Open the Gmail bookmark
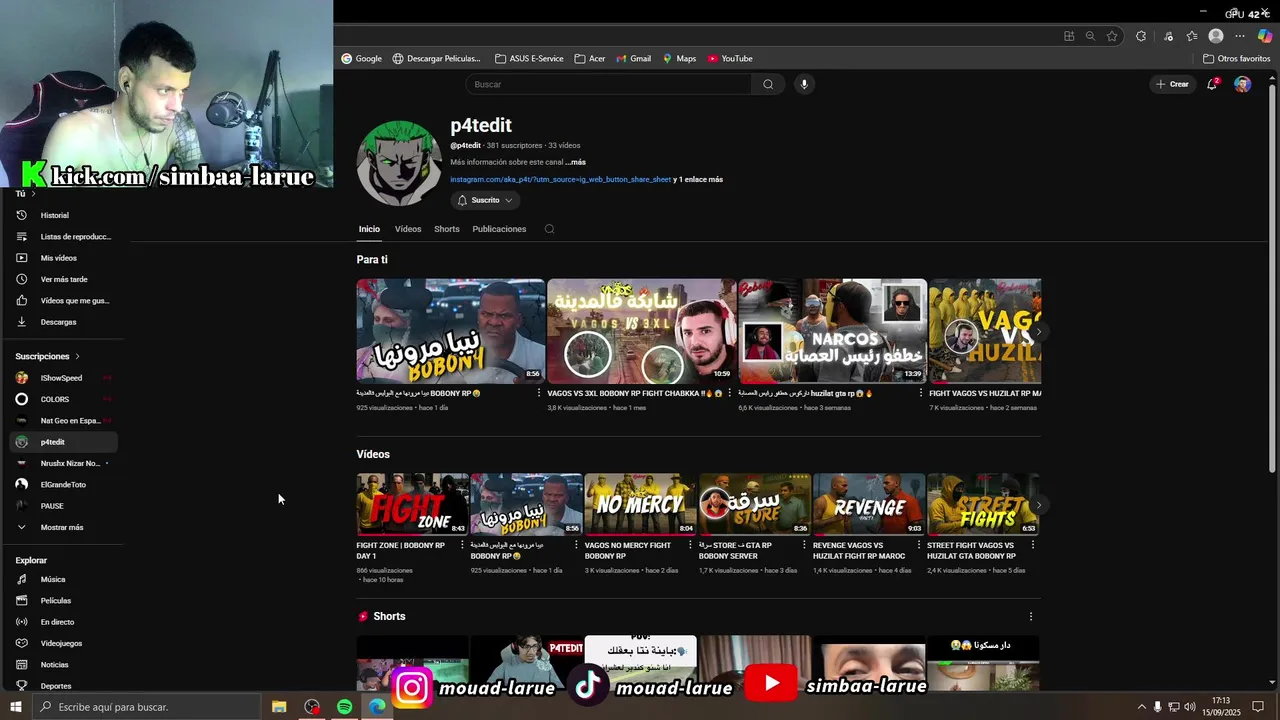Image resolution: width=1280 pixels, height=720 pixels. click(634, 58)
